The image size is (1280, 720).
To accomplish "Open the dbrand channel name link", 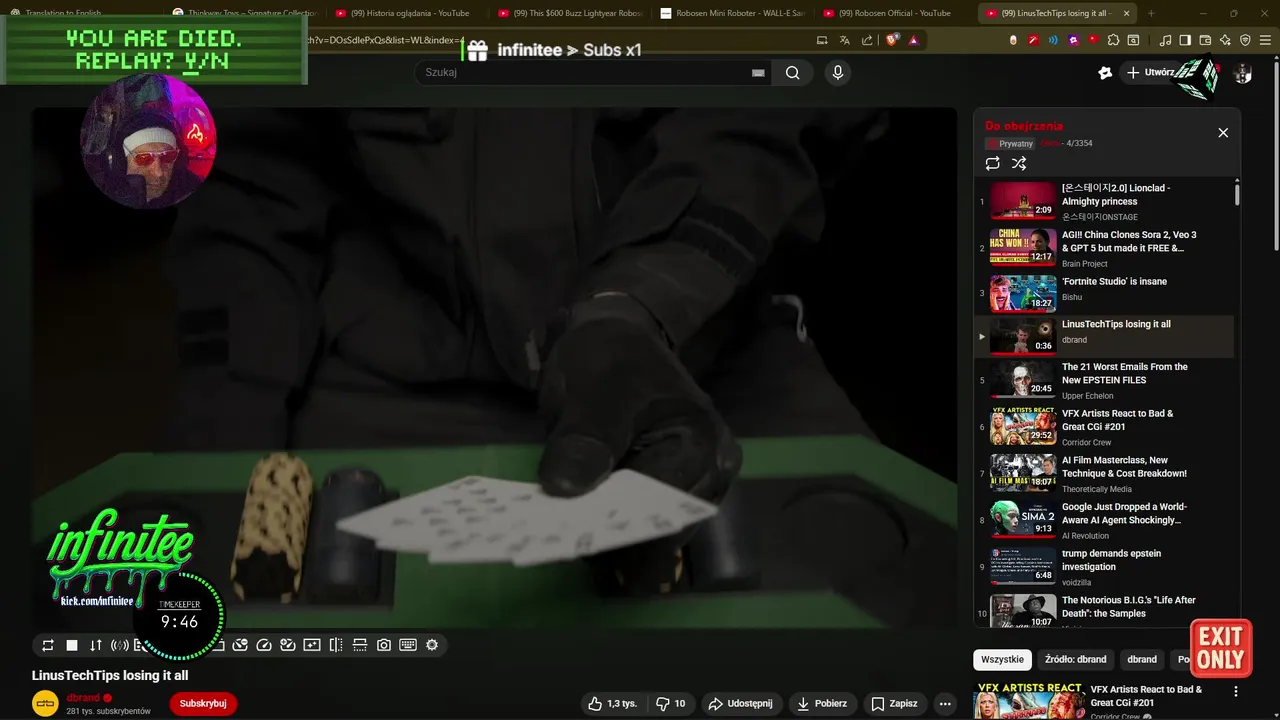I will pos(83,698).
